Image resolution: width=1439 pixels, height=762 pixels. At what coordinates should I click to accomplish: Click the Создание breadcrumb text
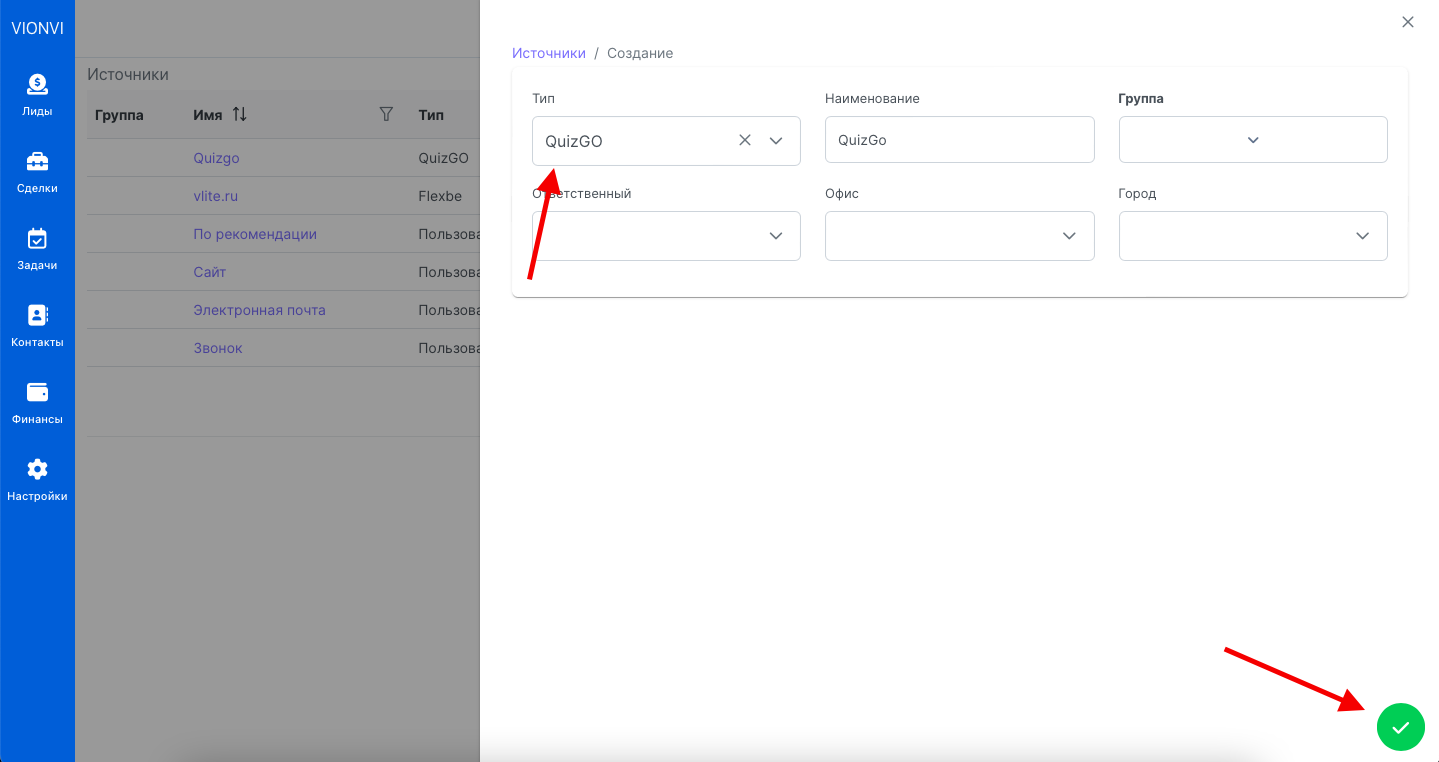point(640,53)
